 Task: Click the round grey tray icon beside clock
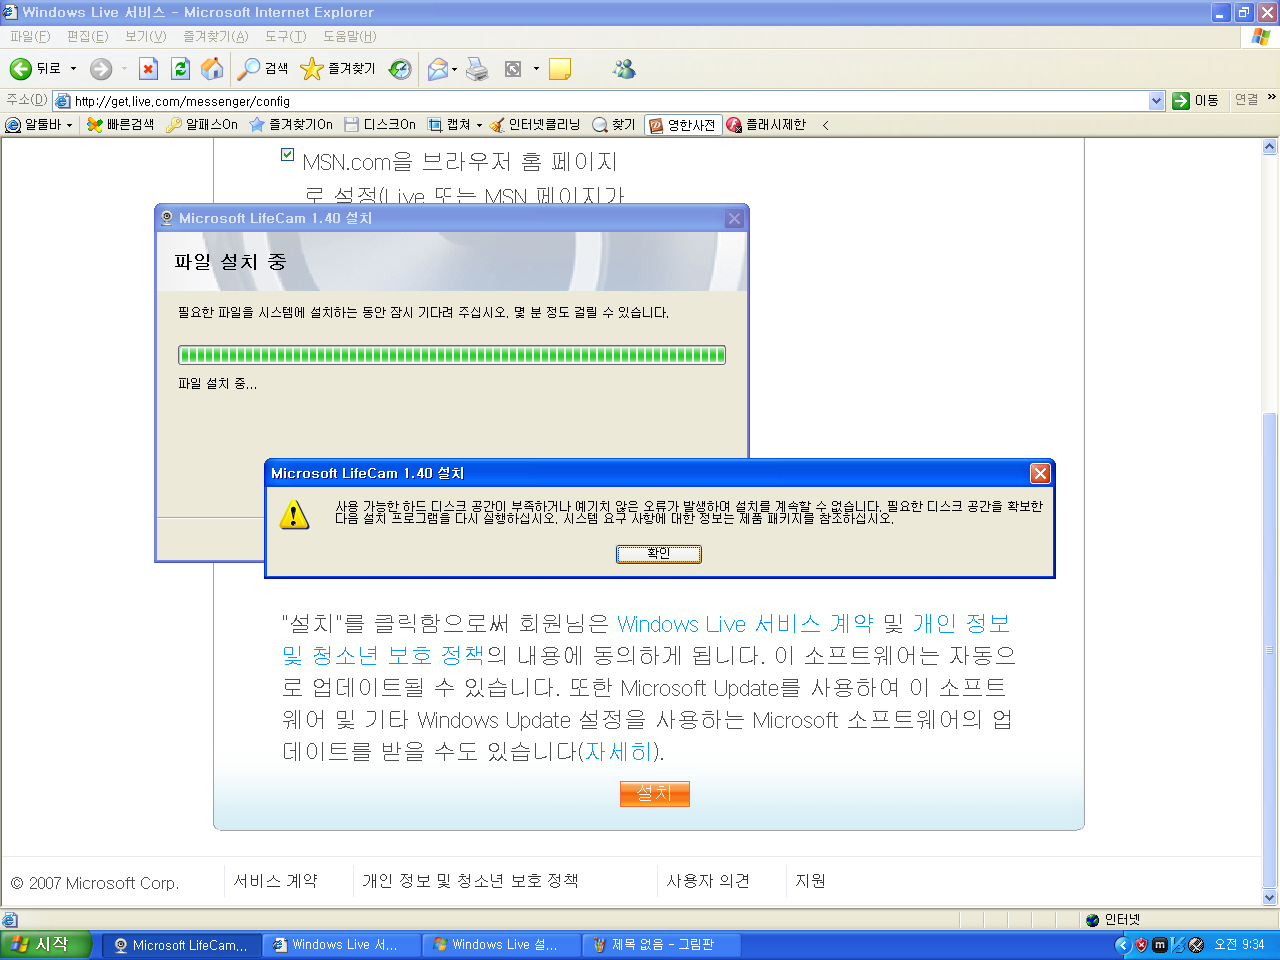[1195, 944]
